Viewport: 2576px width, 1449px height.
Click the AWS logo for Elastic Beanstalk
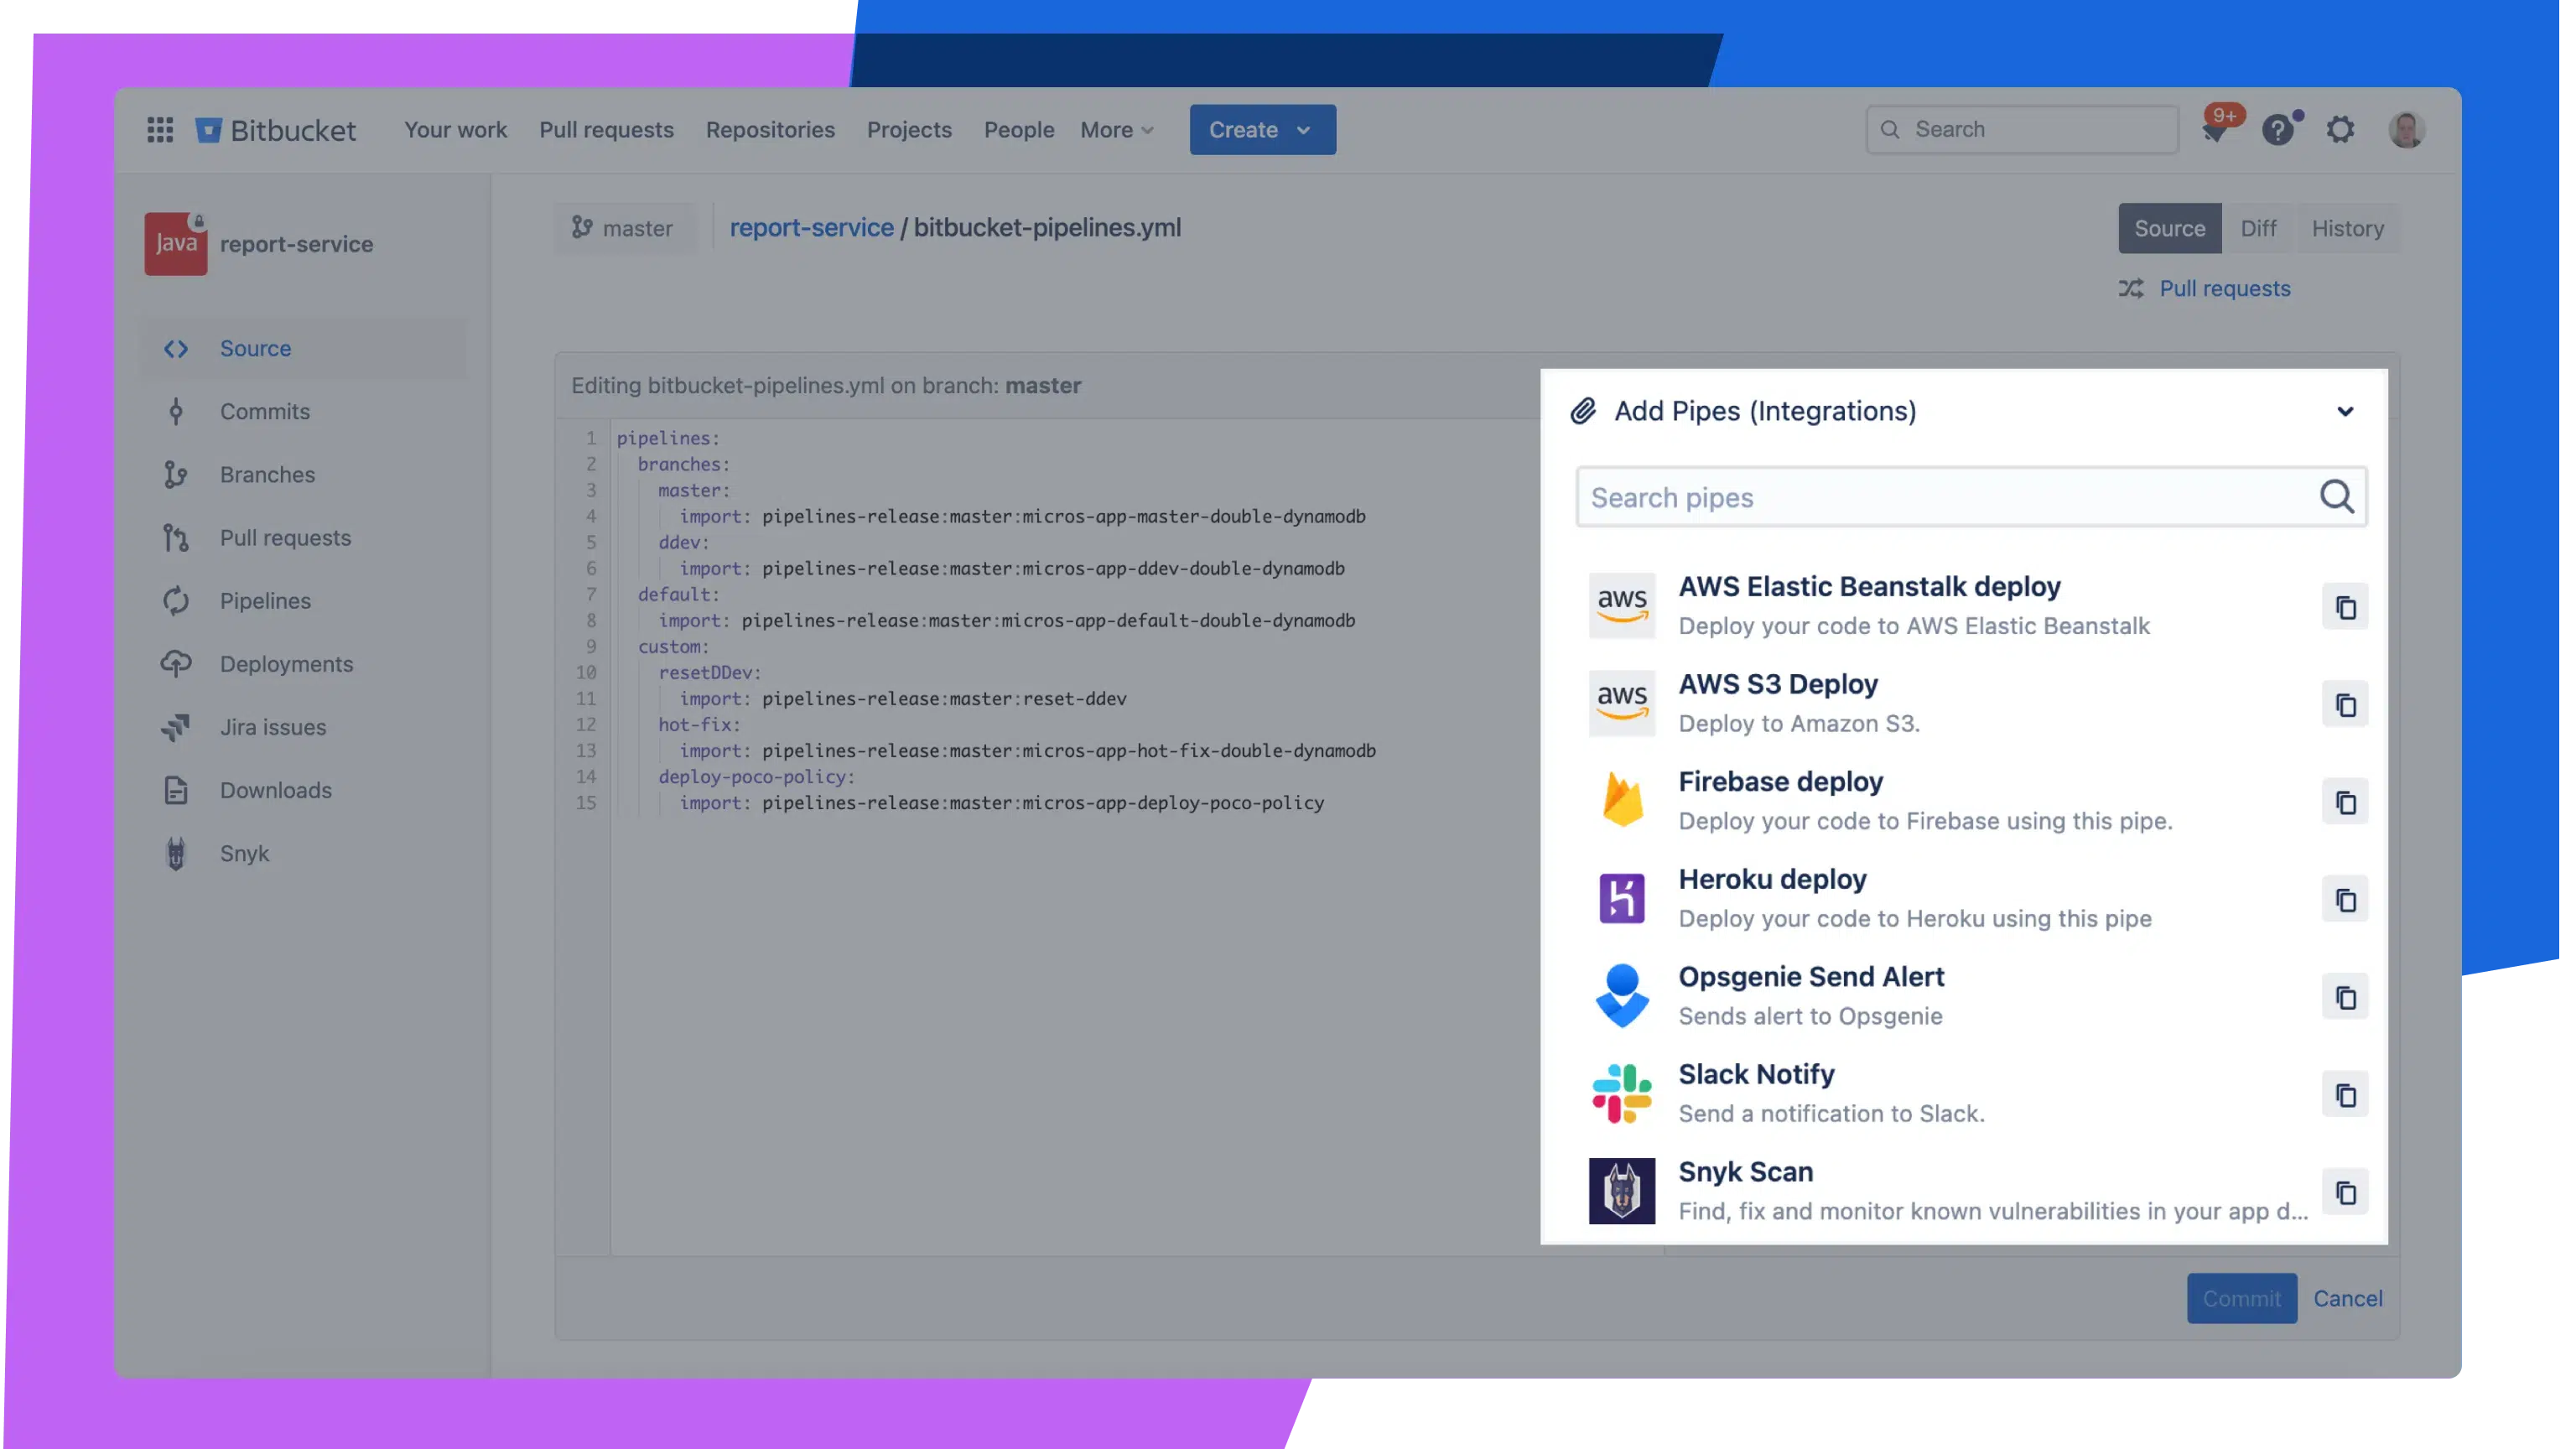(1622, 605)
